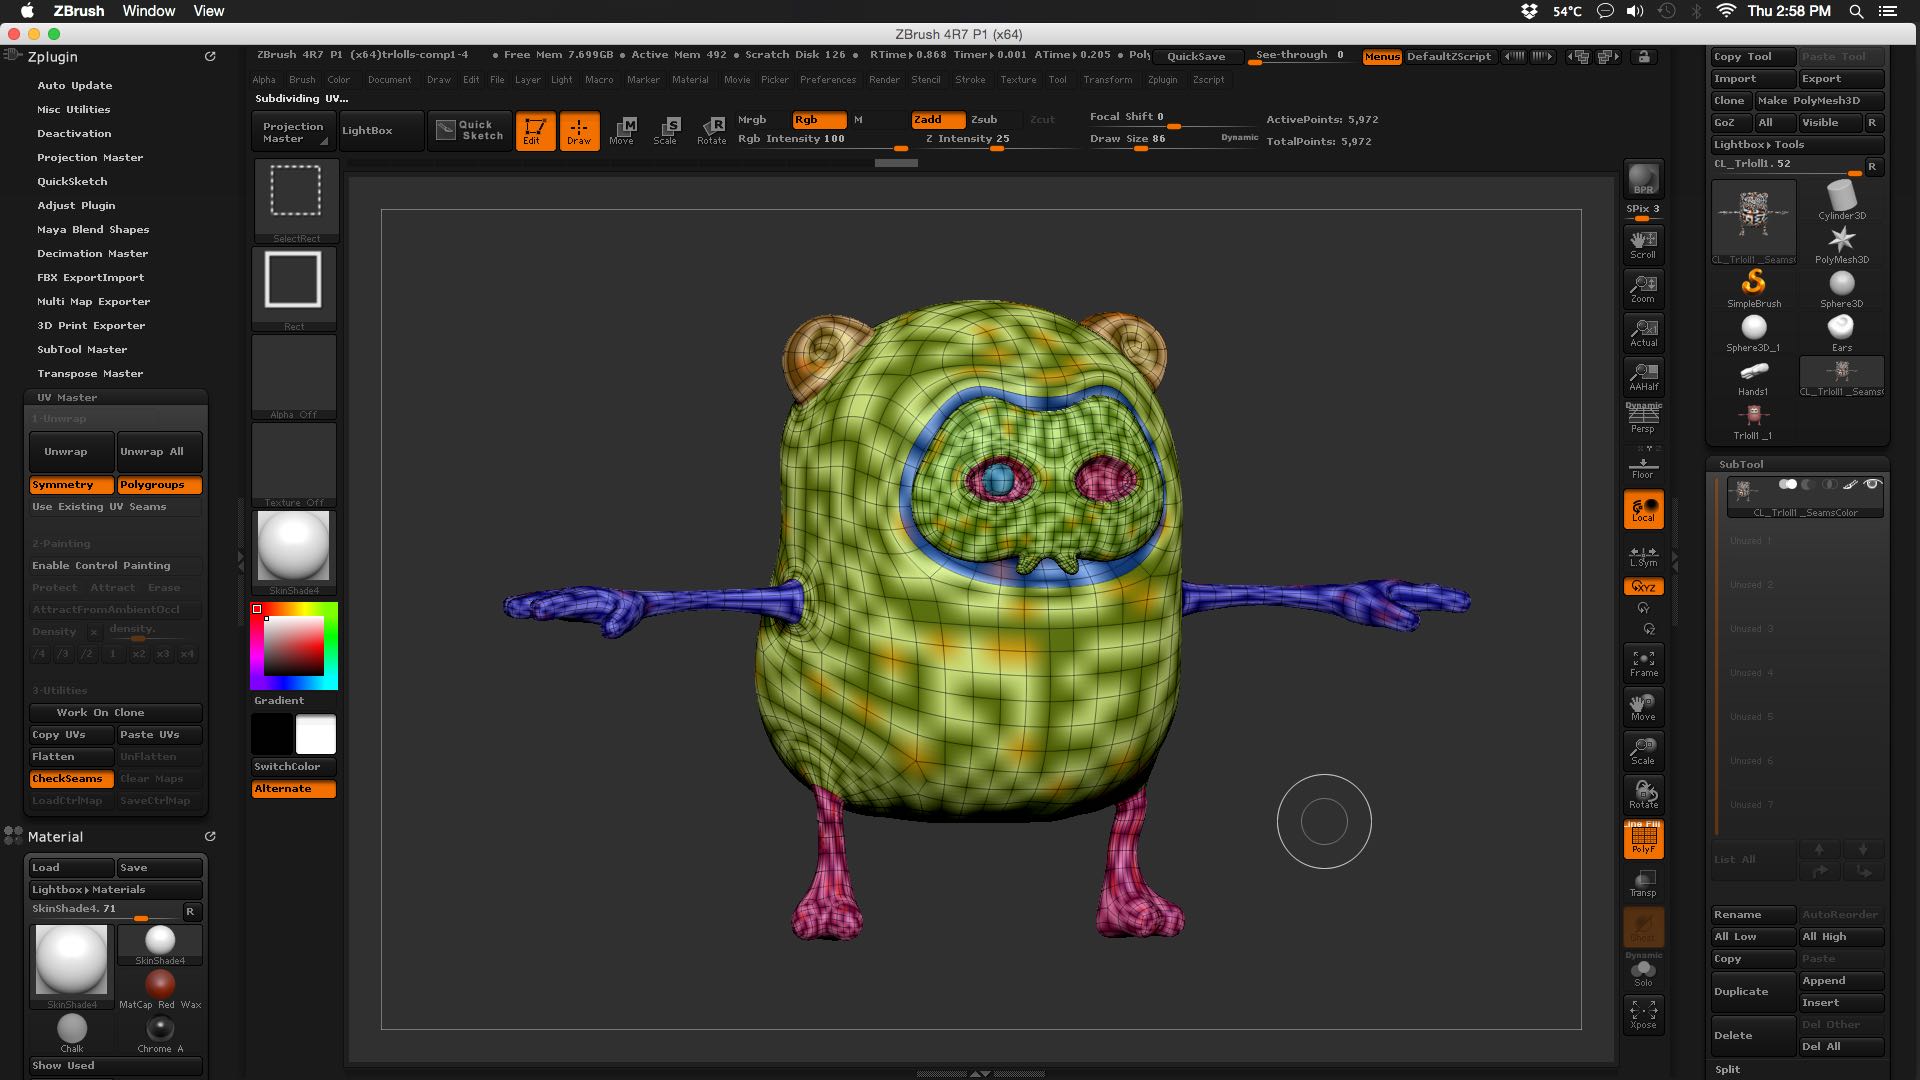
Task: Activate Draw mode button
Action: pos(579,130)
